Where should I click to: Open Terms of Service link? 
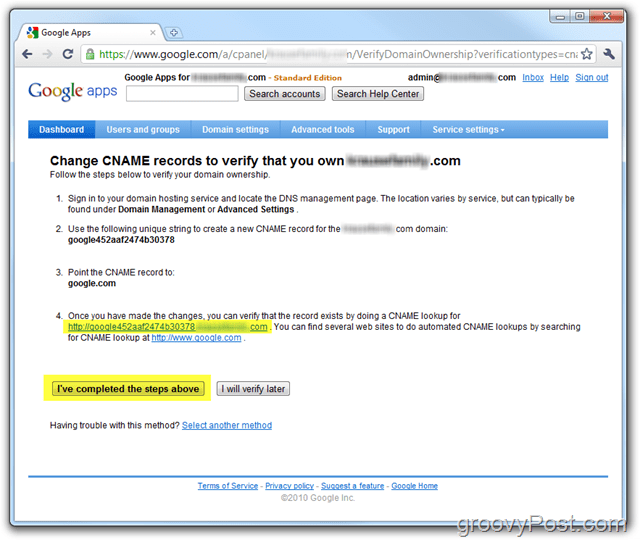(x=228, y=486)
